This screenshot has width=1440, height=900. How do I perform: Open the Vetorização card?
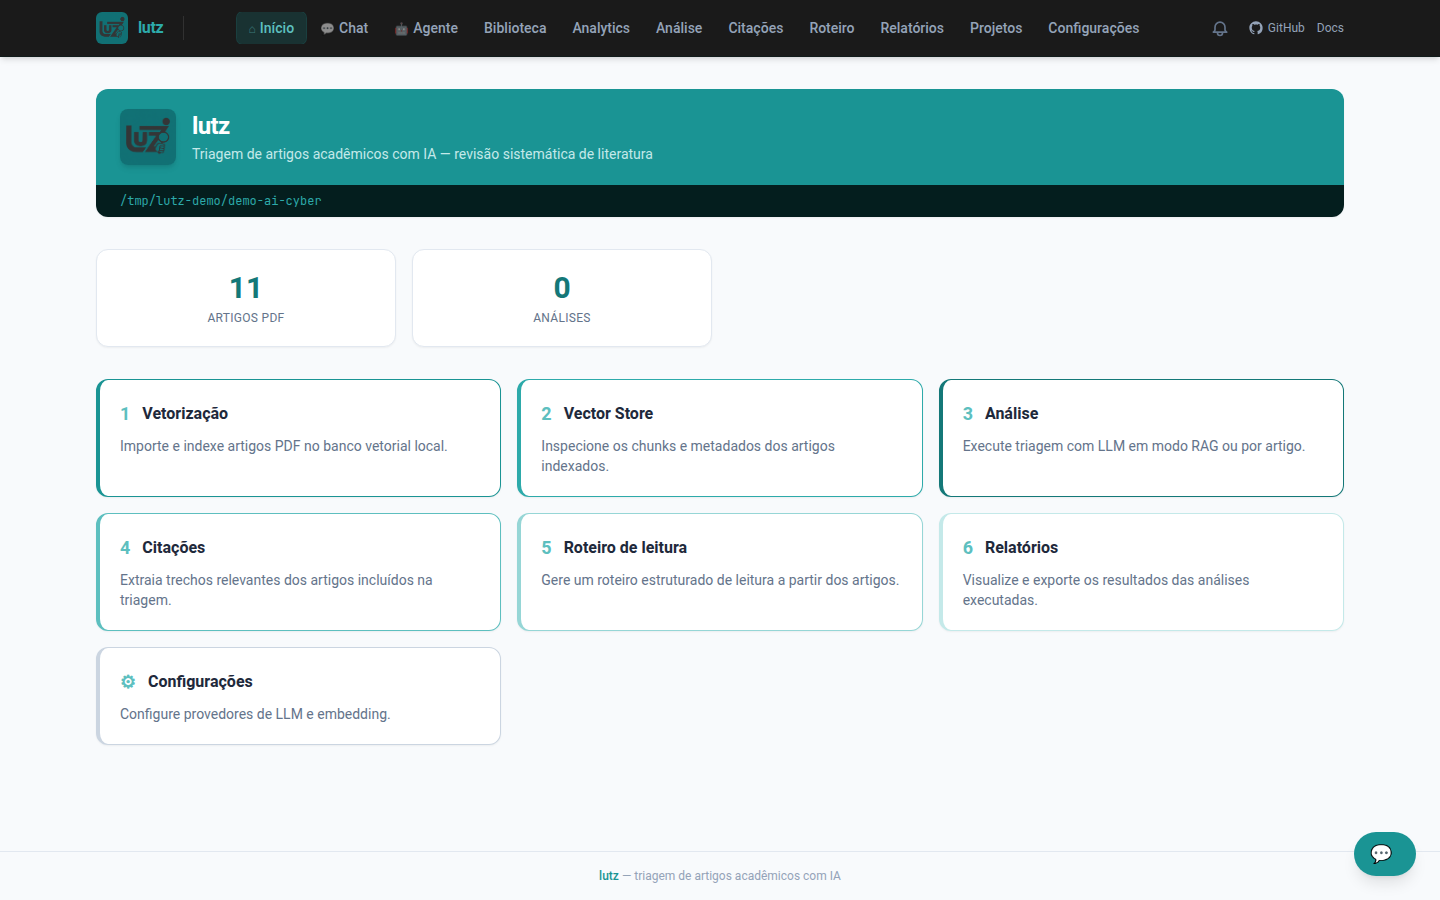click(x=298, y=438)
